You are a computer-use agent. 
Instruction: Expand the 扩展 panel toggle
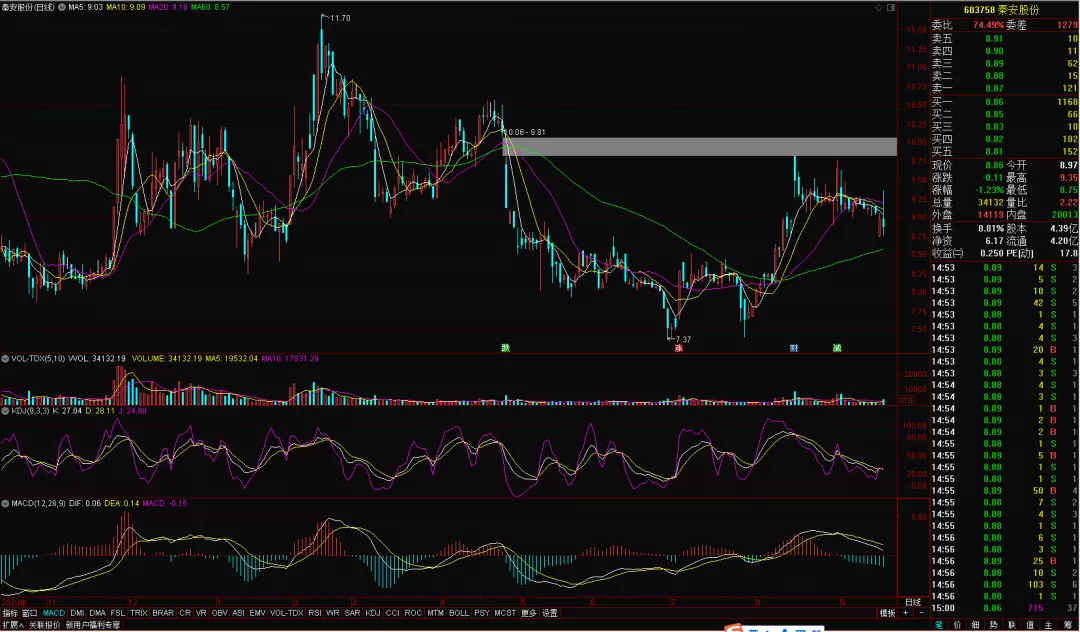12,625
